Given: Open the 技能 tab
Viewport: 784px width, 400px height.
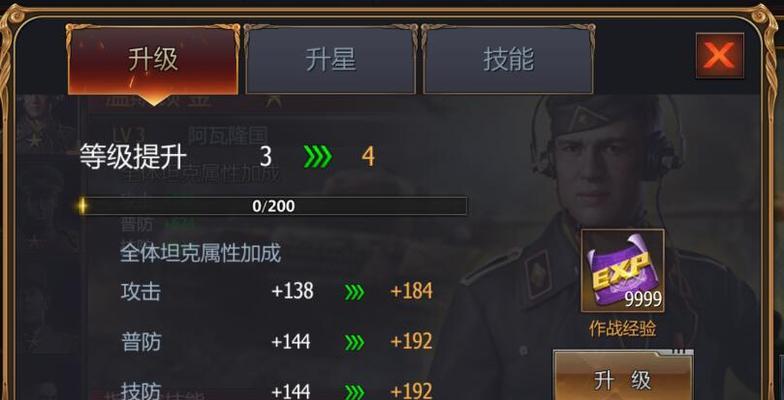Looking at the screenshot, I should click(x=508, y=60).
